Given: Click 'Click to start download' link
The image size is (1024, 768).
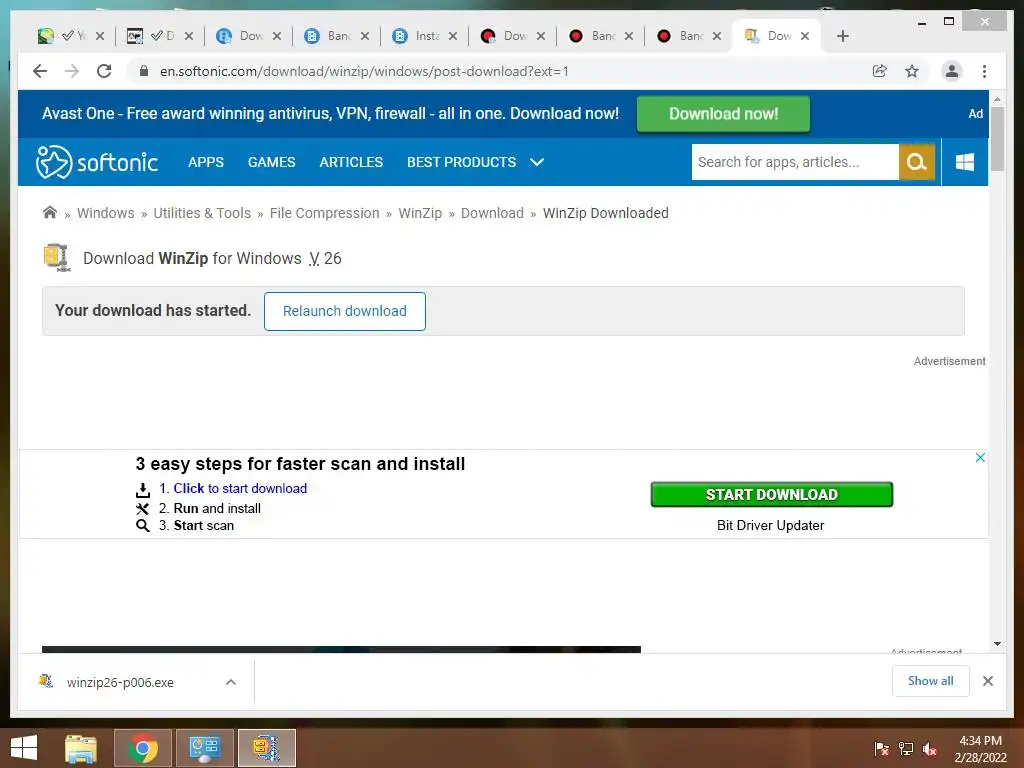Looking at the screenshot, I should coord(240,488).
